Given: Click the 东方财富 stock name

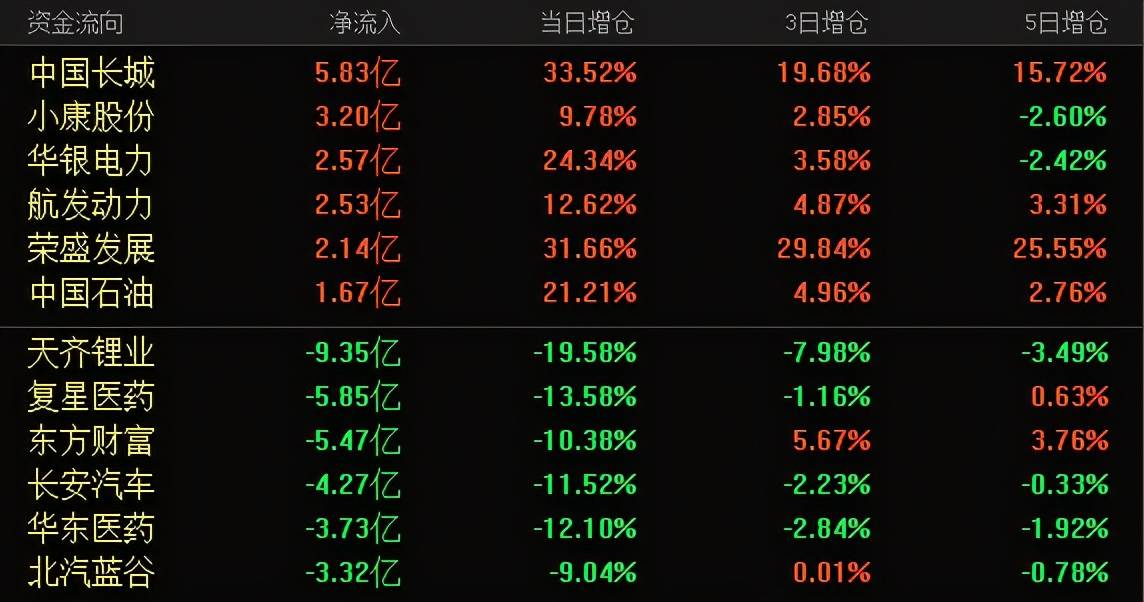Looking at the screenshot, I should tap(91, 441).
